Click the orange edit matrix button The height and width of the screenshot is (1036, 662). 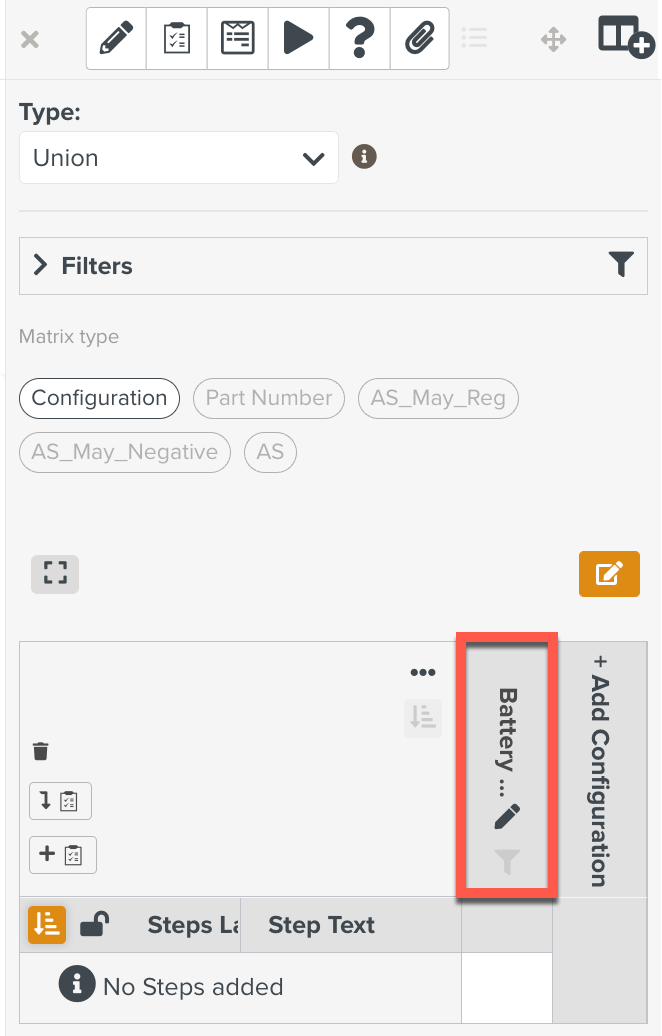(609, 574)
